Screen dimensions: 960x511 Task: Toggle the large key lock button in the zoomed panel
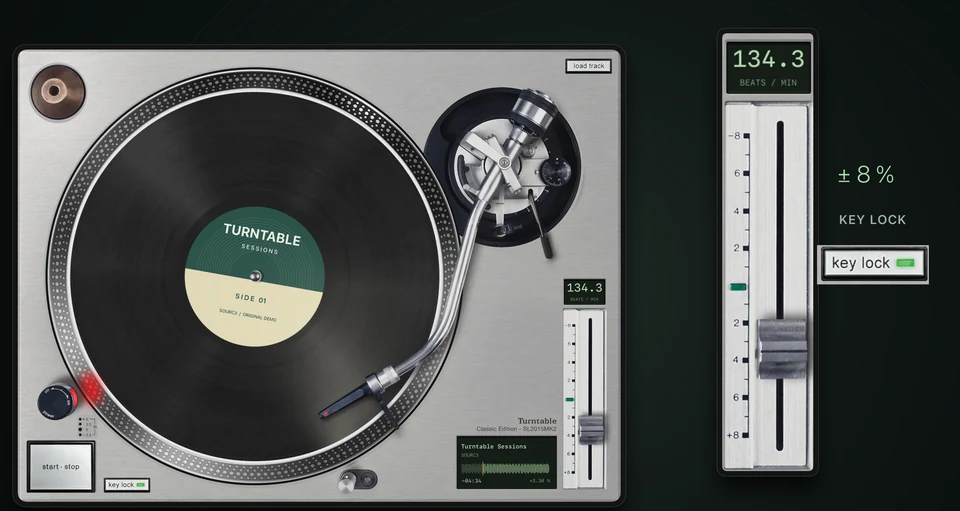point(873,264)
